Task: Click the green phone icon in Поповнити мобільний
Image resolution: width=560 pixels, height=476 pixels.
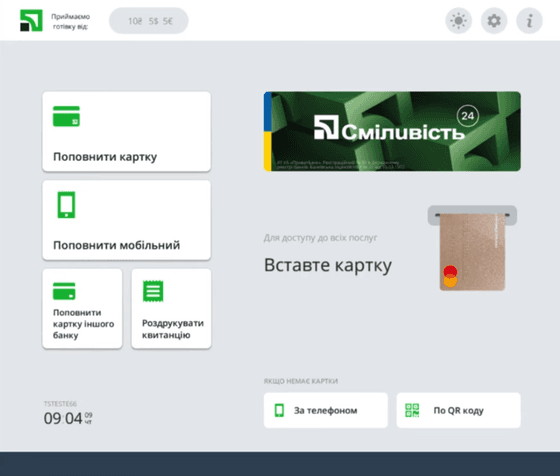Action: pyautogui.click(x=66, y=205)
